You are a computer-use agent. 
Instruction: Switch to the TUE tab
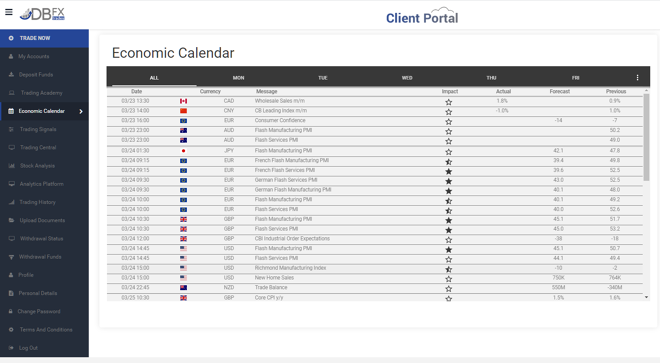point(323,78)
